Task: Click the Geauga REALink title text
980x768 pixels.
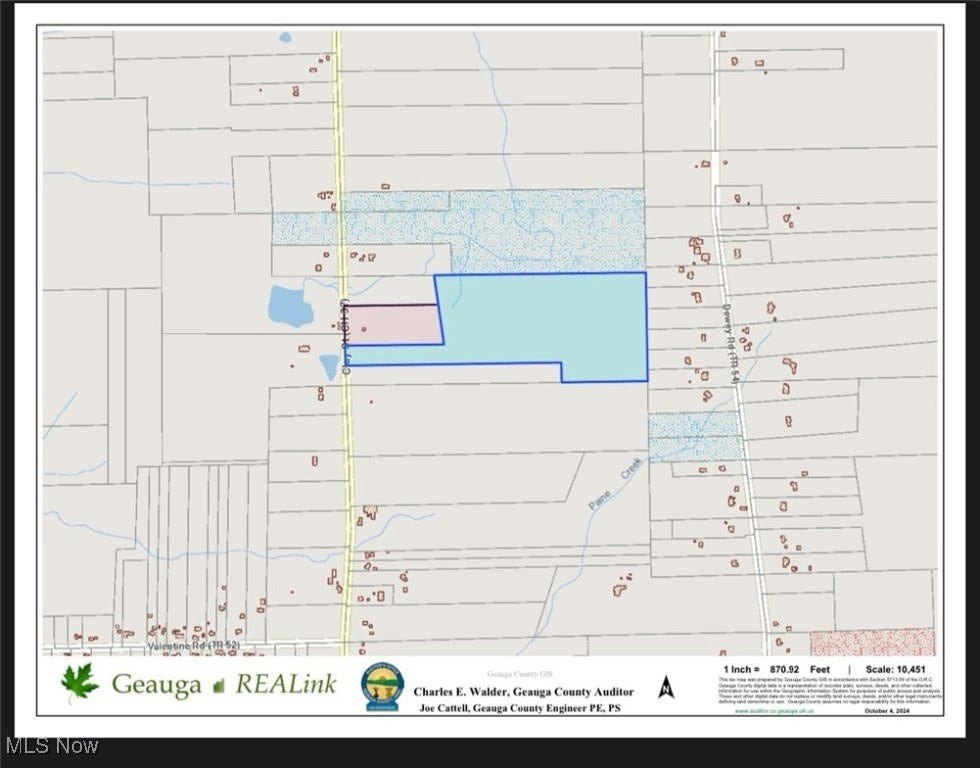Action: (x=223, y=684)
